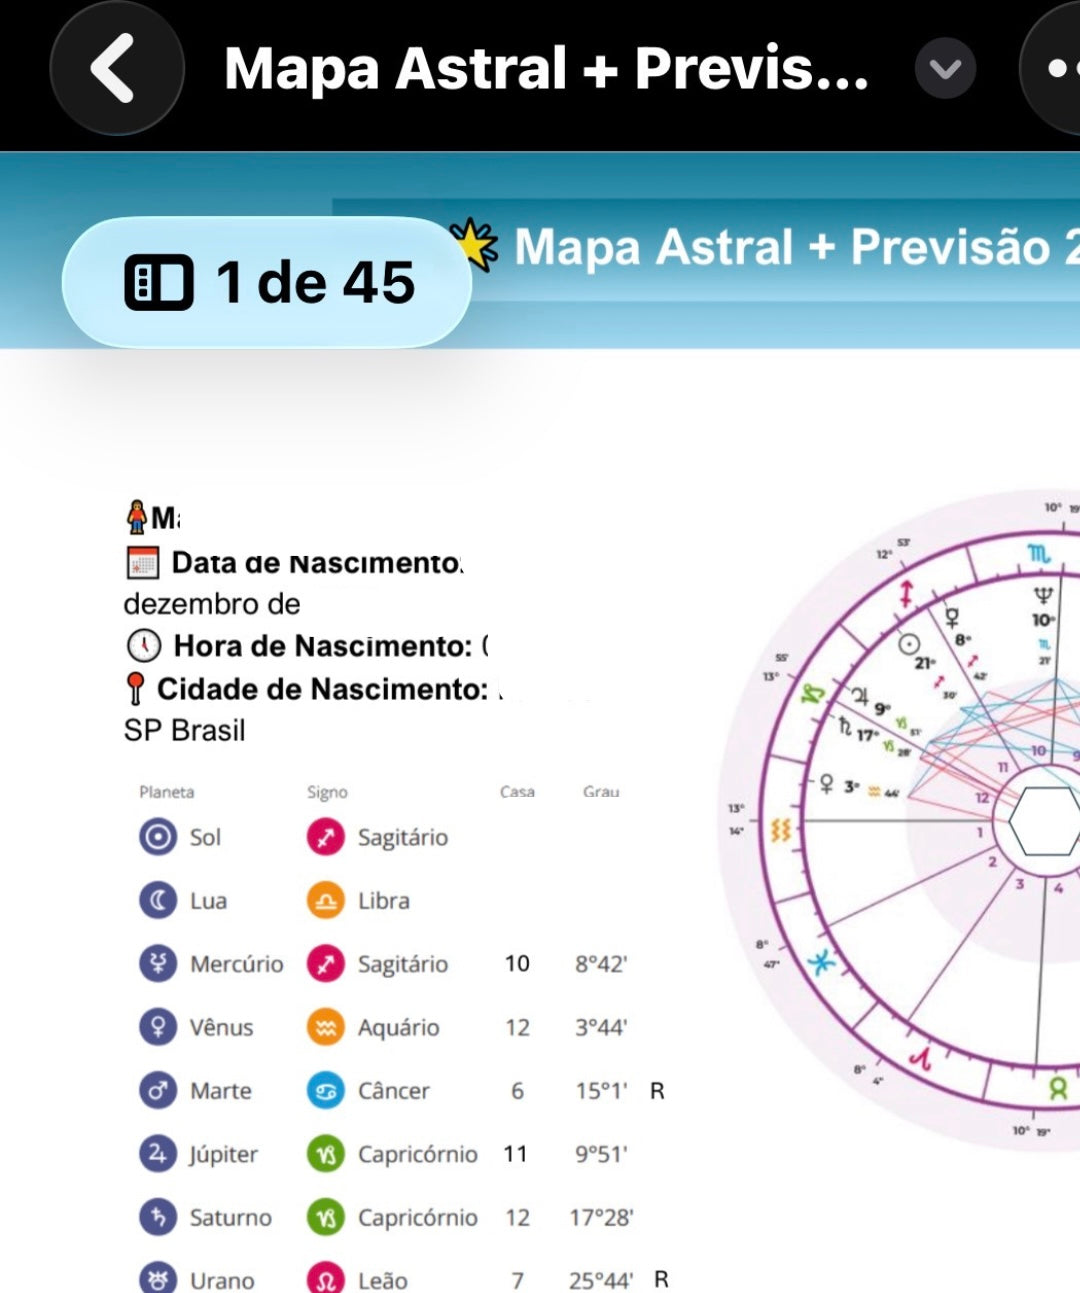The image size is (1080, 1293).
Task: Click the retrograde R in the Marte row
Action: 657,1090
